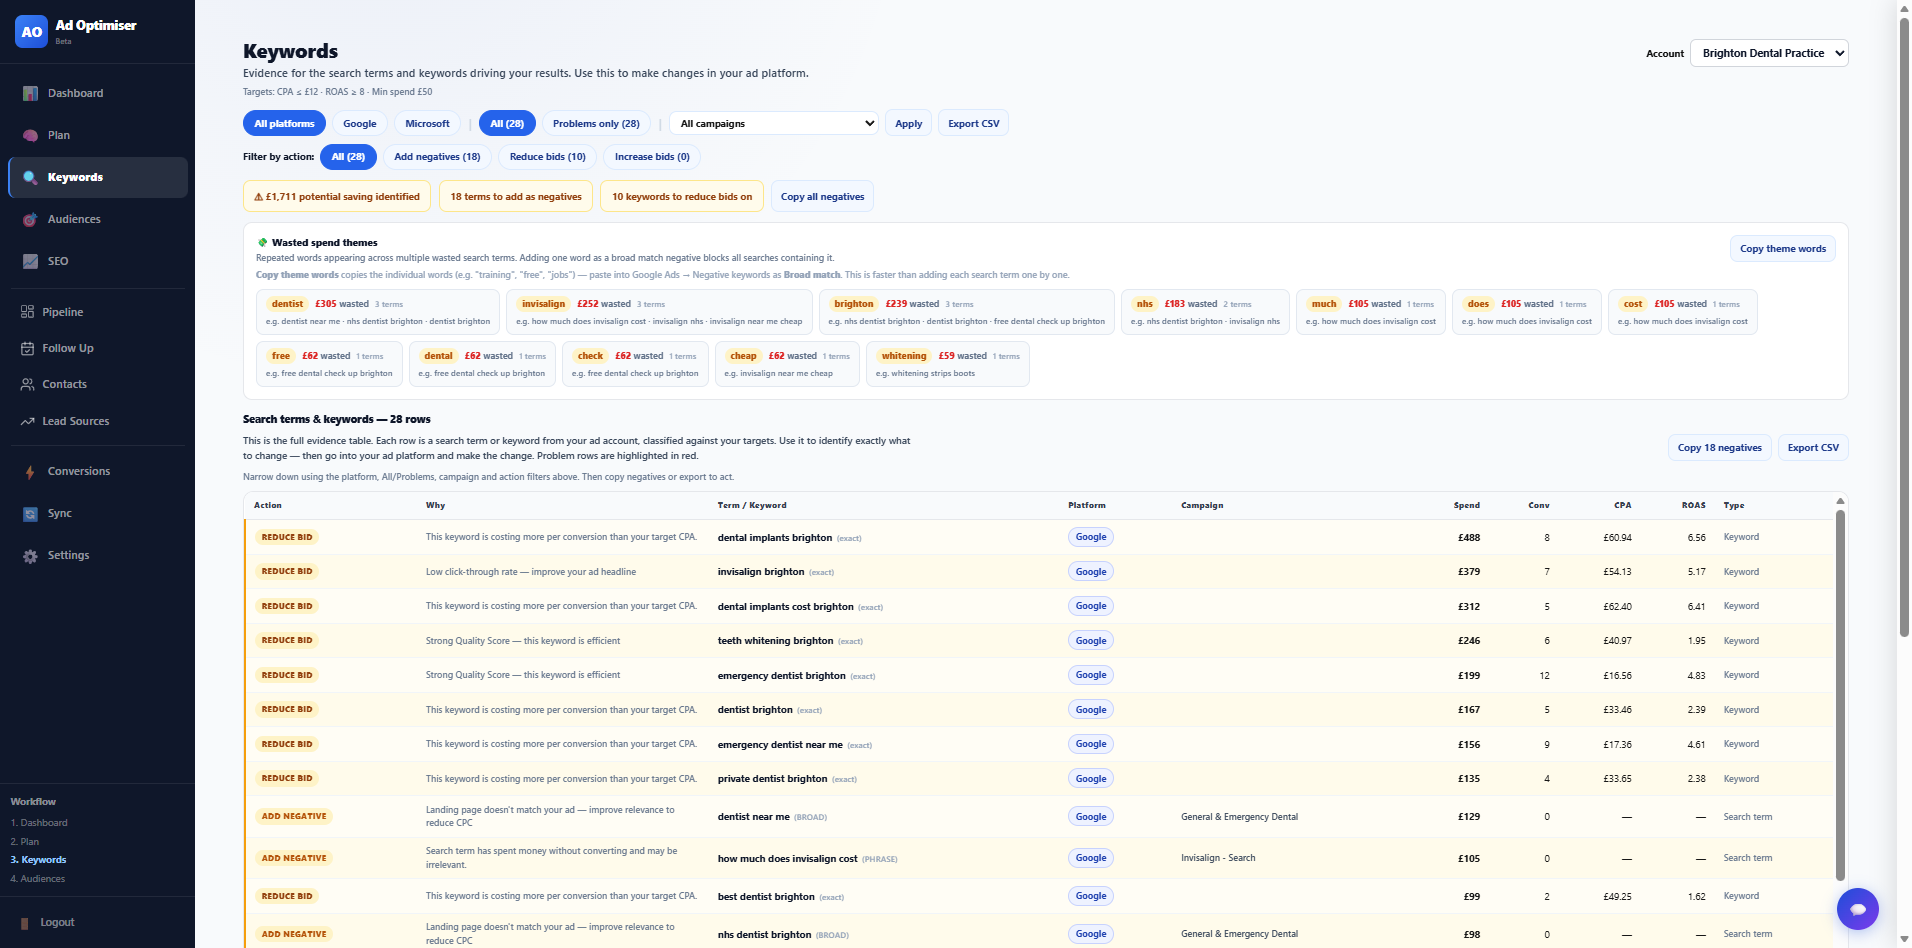Click ADD NEGATIVE tag for dentist near me
Image resolution: width=1912 pixels, height=948 pixels.
tap(294, 816)
